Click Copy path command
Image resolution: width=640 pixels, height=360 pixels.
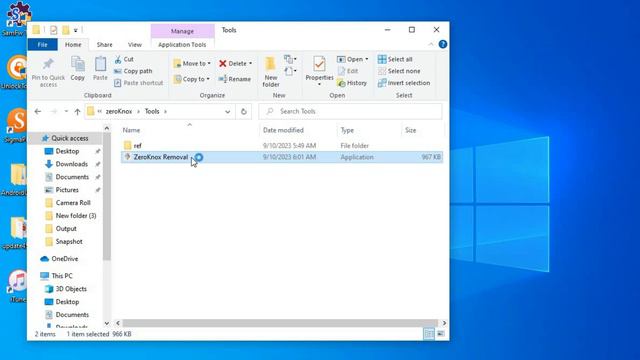tap(133, 71)
